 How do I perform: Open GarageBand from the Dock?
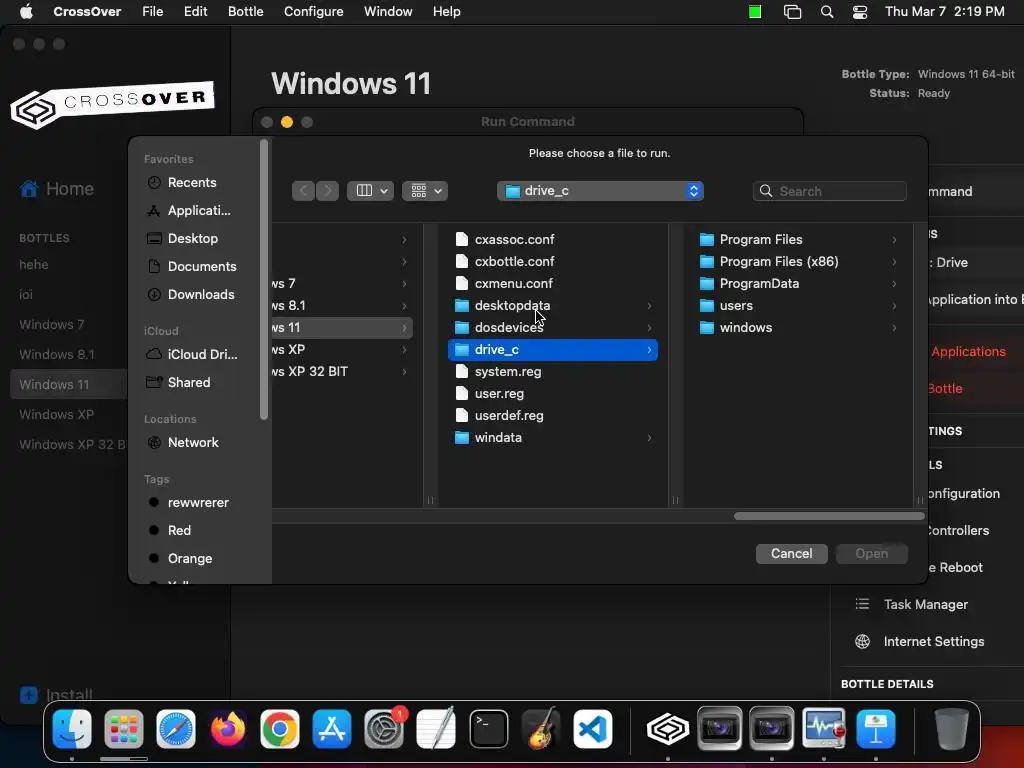541,729
